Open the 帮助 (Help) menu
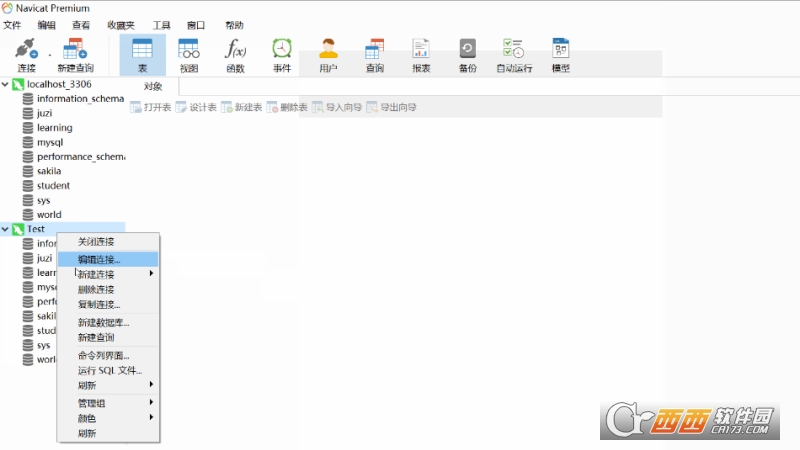The image size is (800, 450). (x=234, y=25)
